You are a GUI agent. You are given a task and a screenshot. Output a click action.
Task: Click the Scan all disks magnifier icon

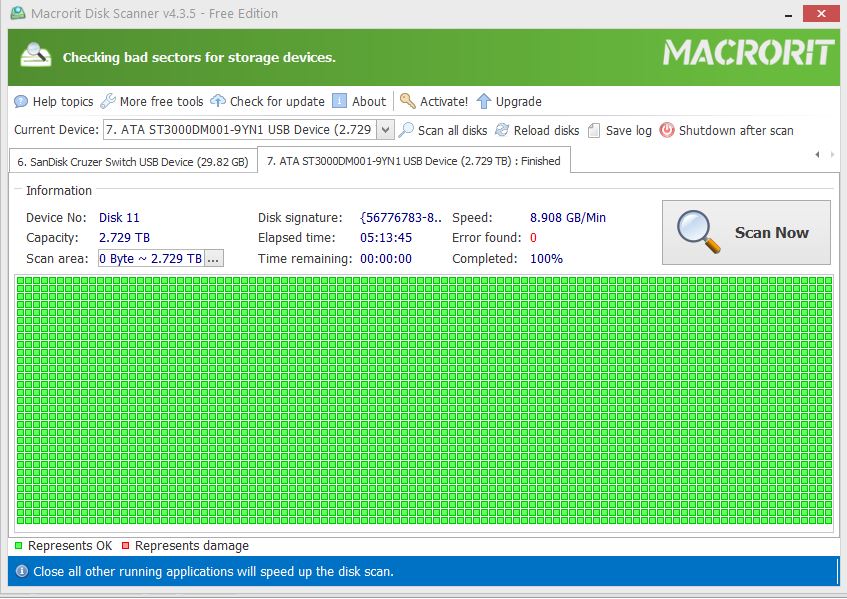pyautogui.click(x=406, y=130)
